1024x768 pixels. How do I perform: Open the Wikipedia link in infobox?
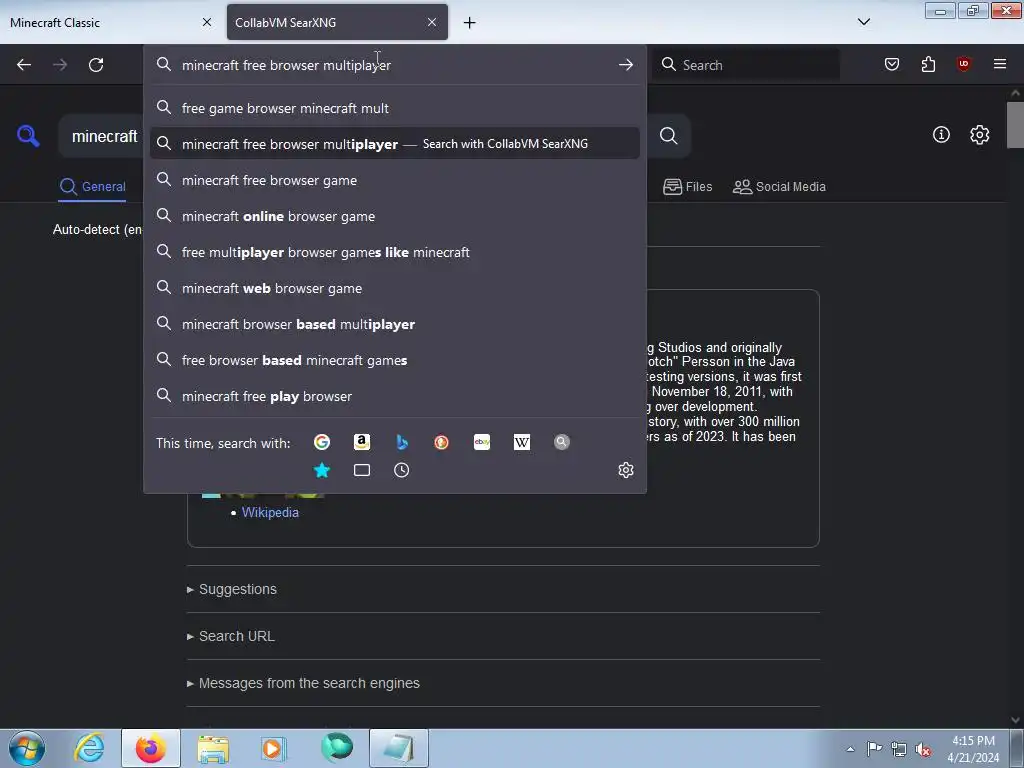pyautogui.click(x=270, y=513)
